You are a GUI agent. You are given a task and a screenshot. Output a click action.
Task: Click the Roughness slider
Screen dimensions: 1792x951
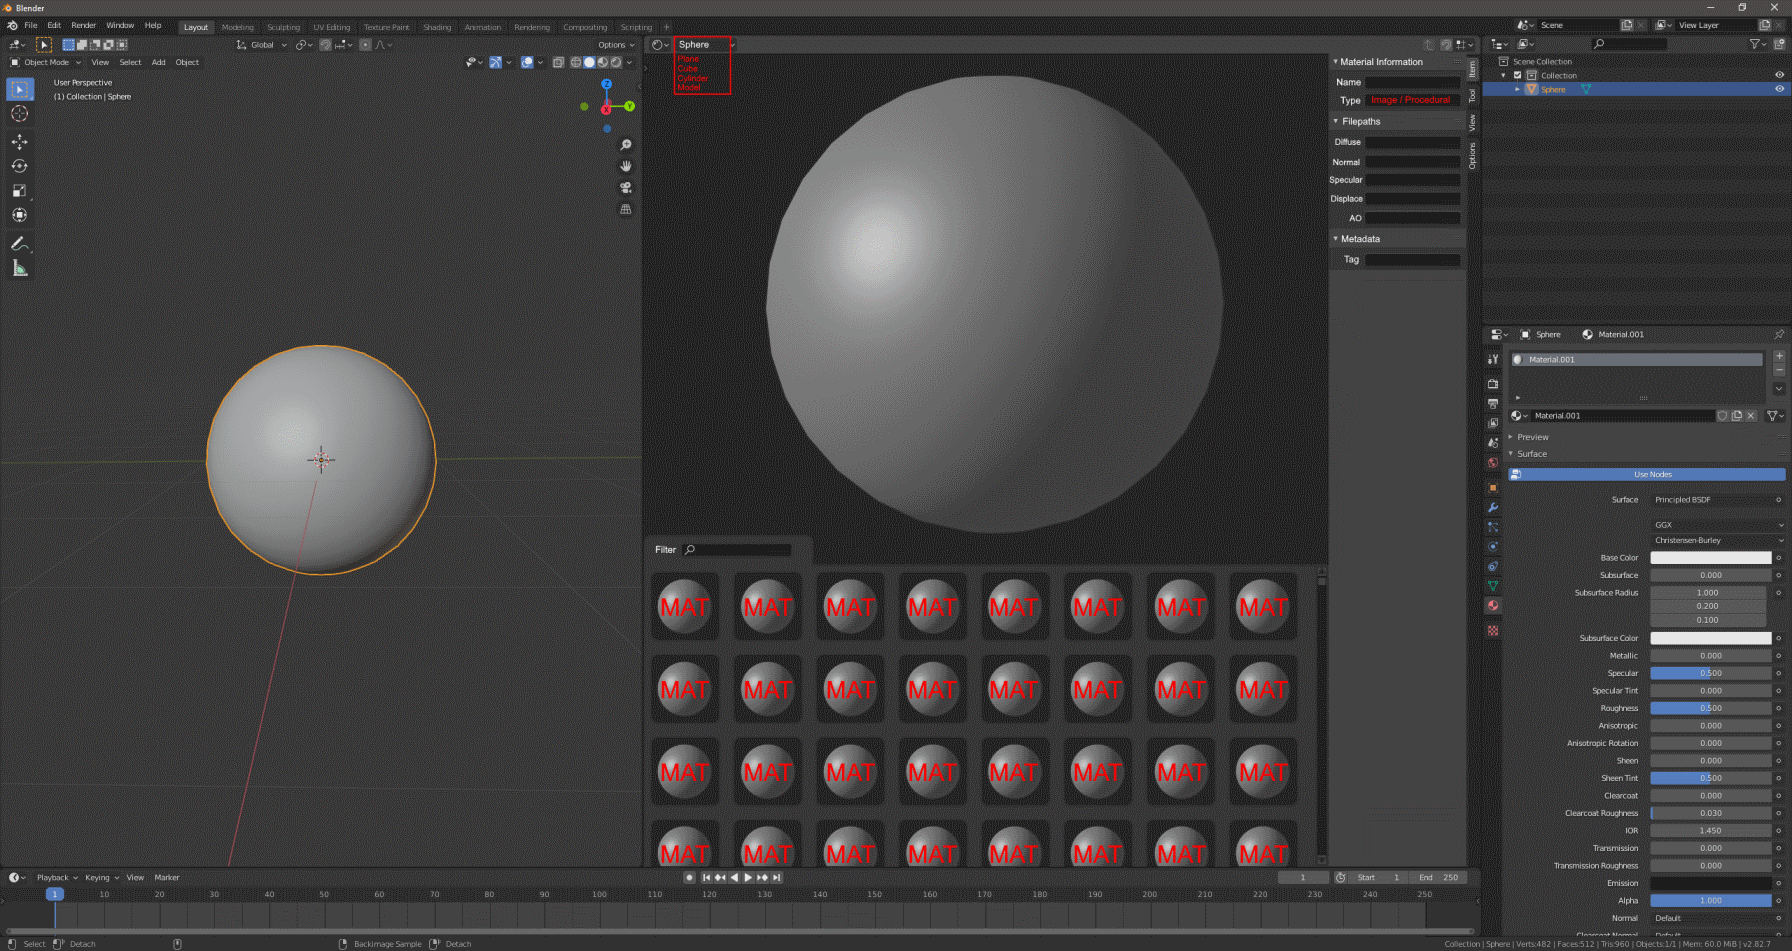1711,708
